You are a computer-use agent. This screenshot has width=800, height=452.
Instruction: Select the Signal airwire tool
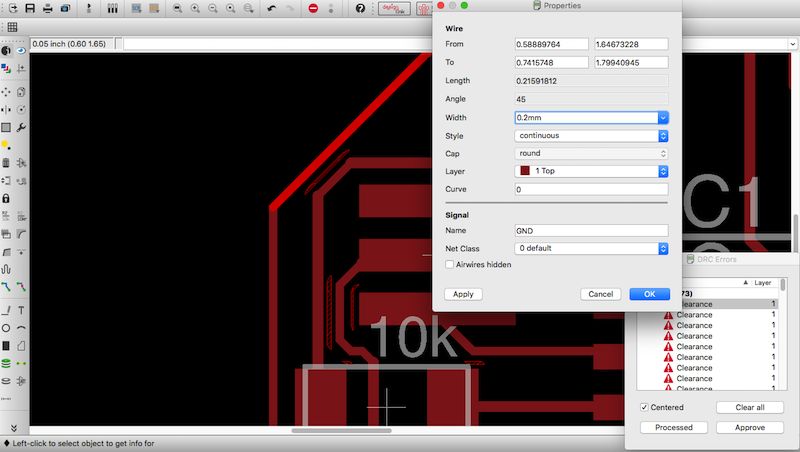tap(21, 363)
